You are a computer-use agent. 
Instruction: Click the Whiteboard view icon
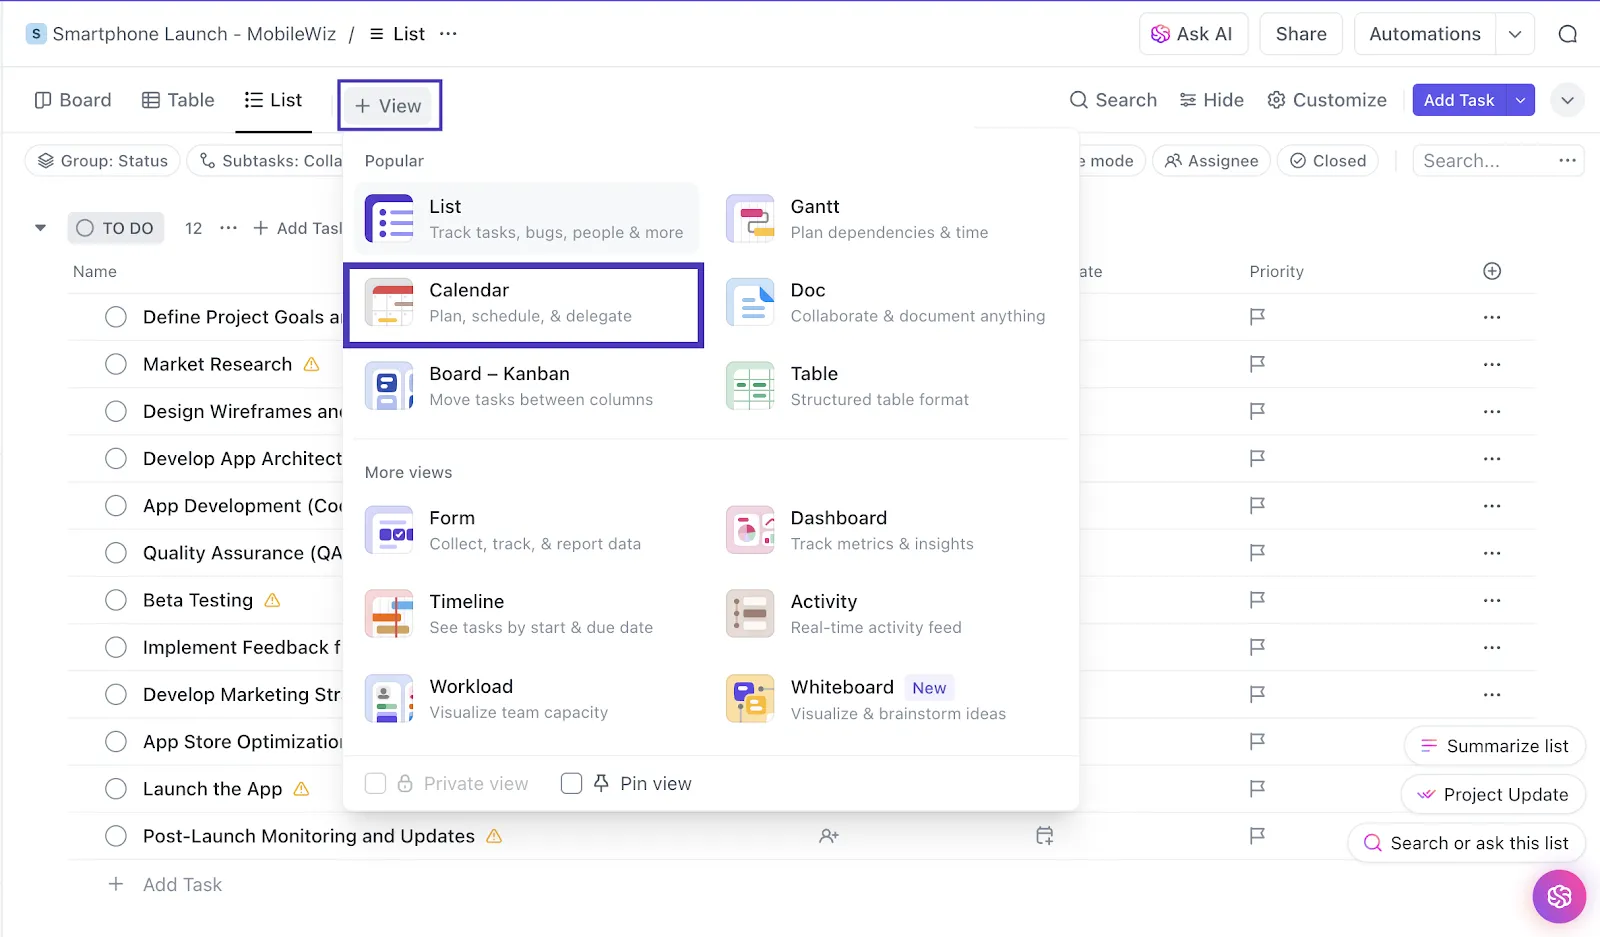click(750, 698)
